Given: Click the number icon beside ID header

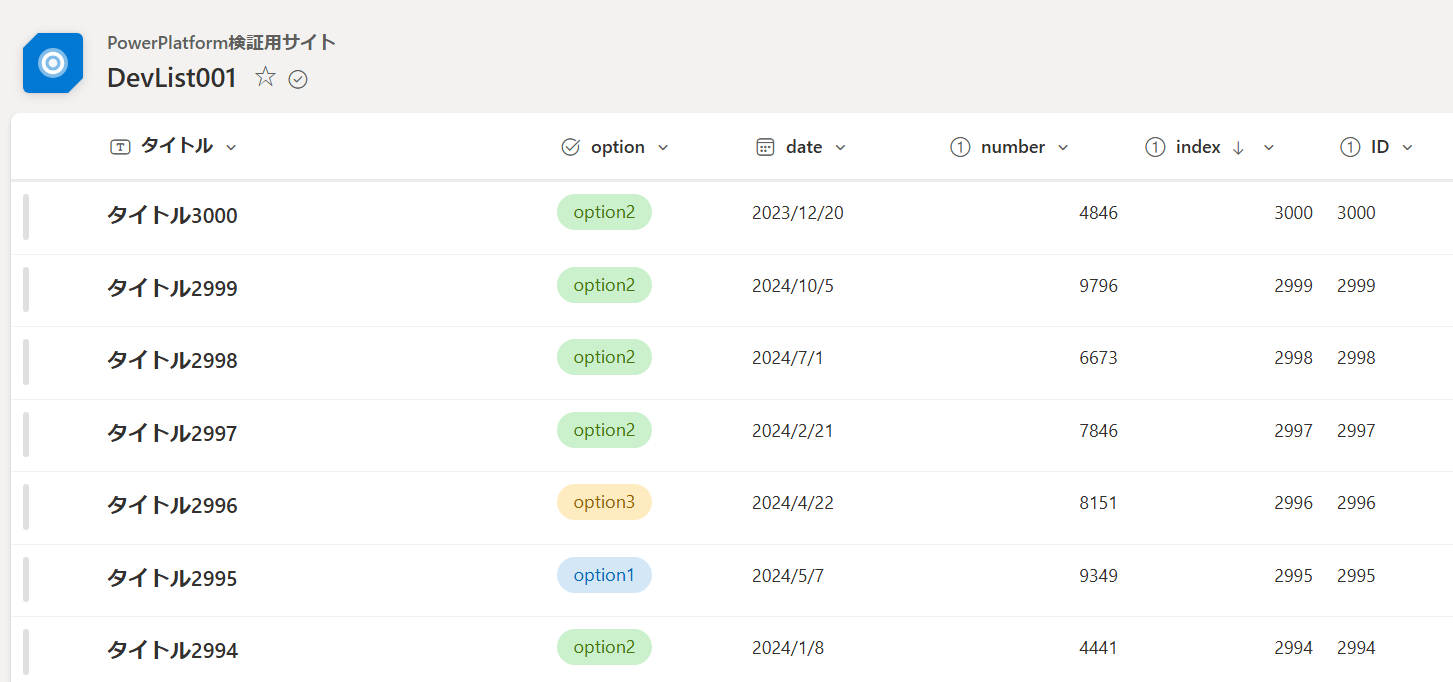Looking at the screenshot, I should [x=1350, y=147].
